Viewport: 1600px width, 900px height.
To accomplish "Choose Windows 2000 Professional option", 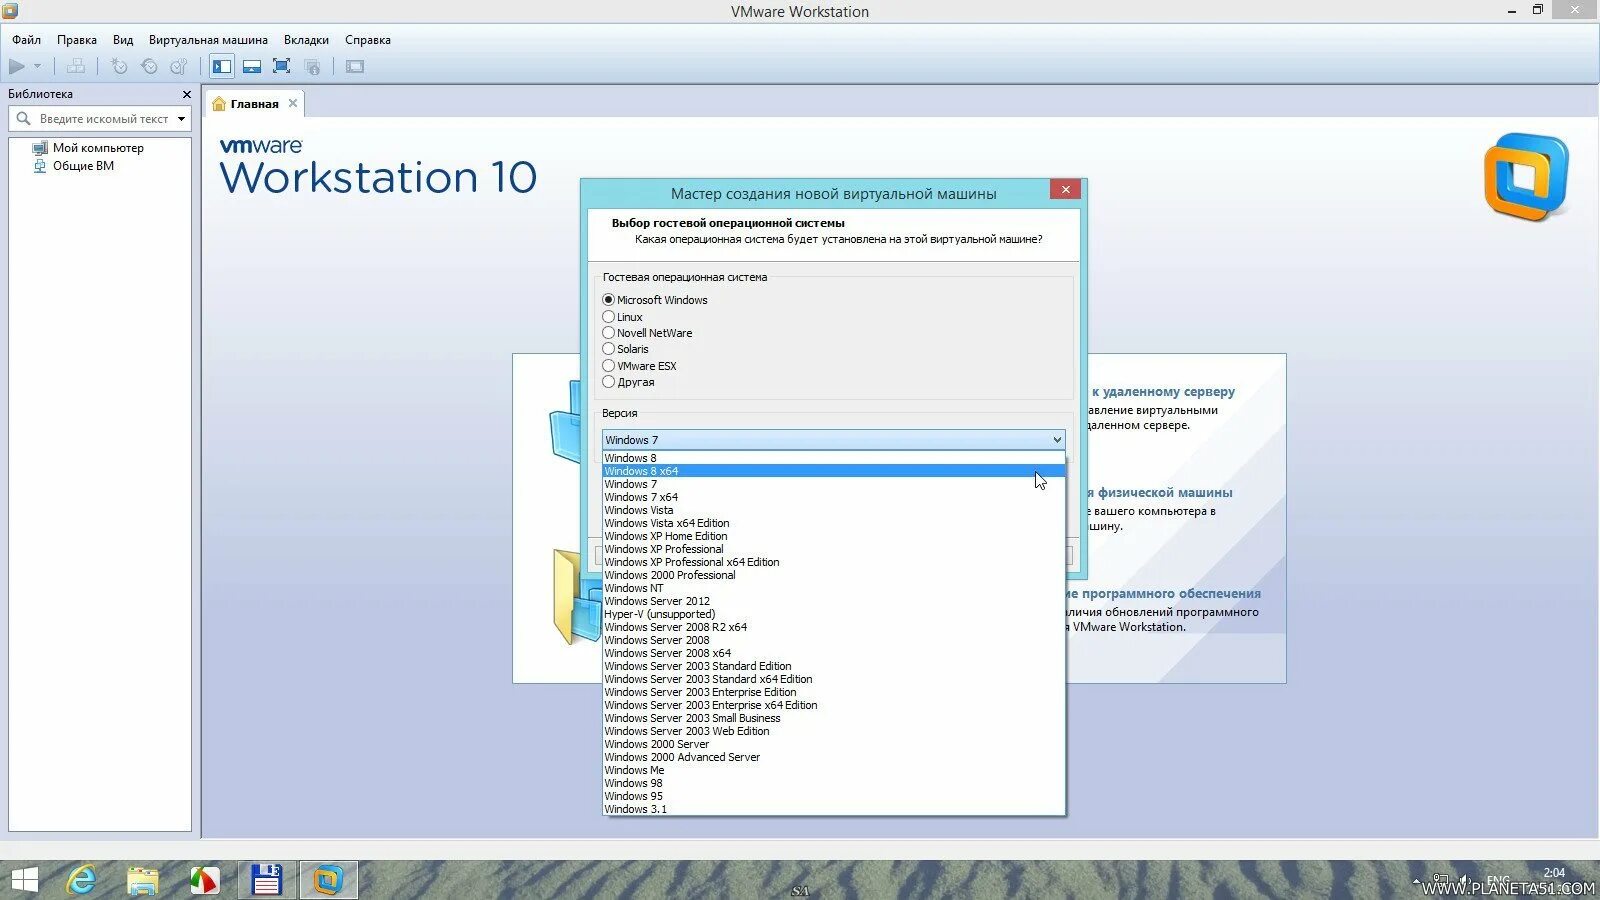I will pyautogui.click(x=833, y=575).
